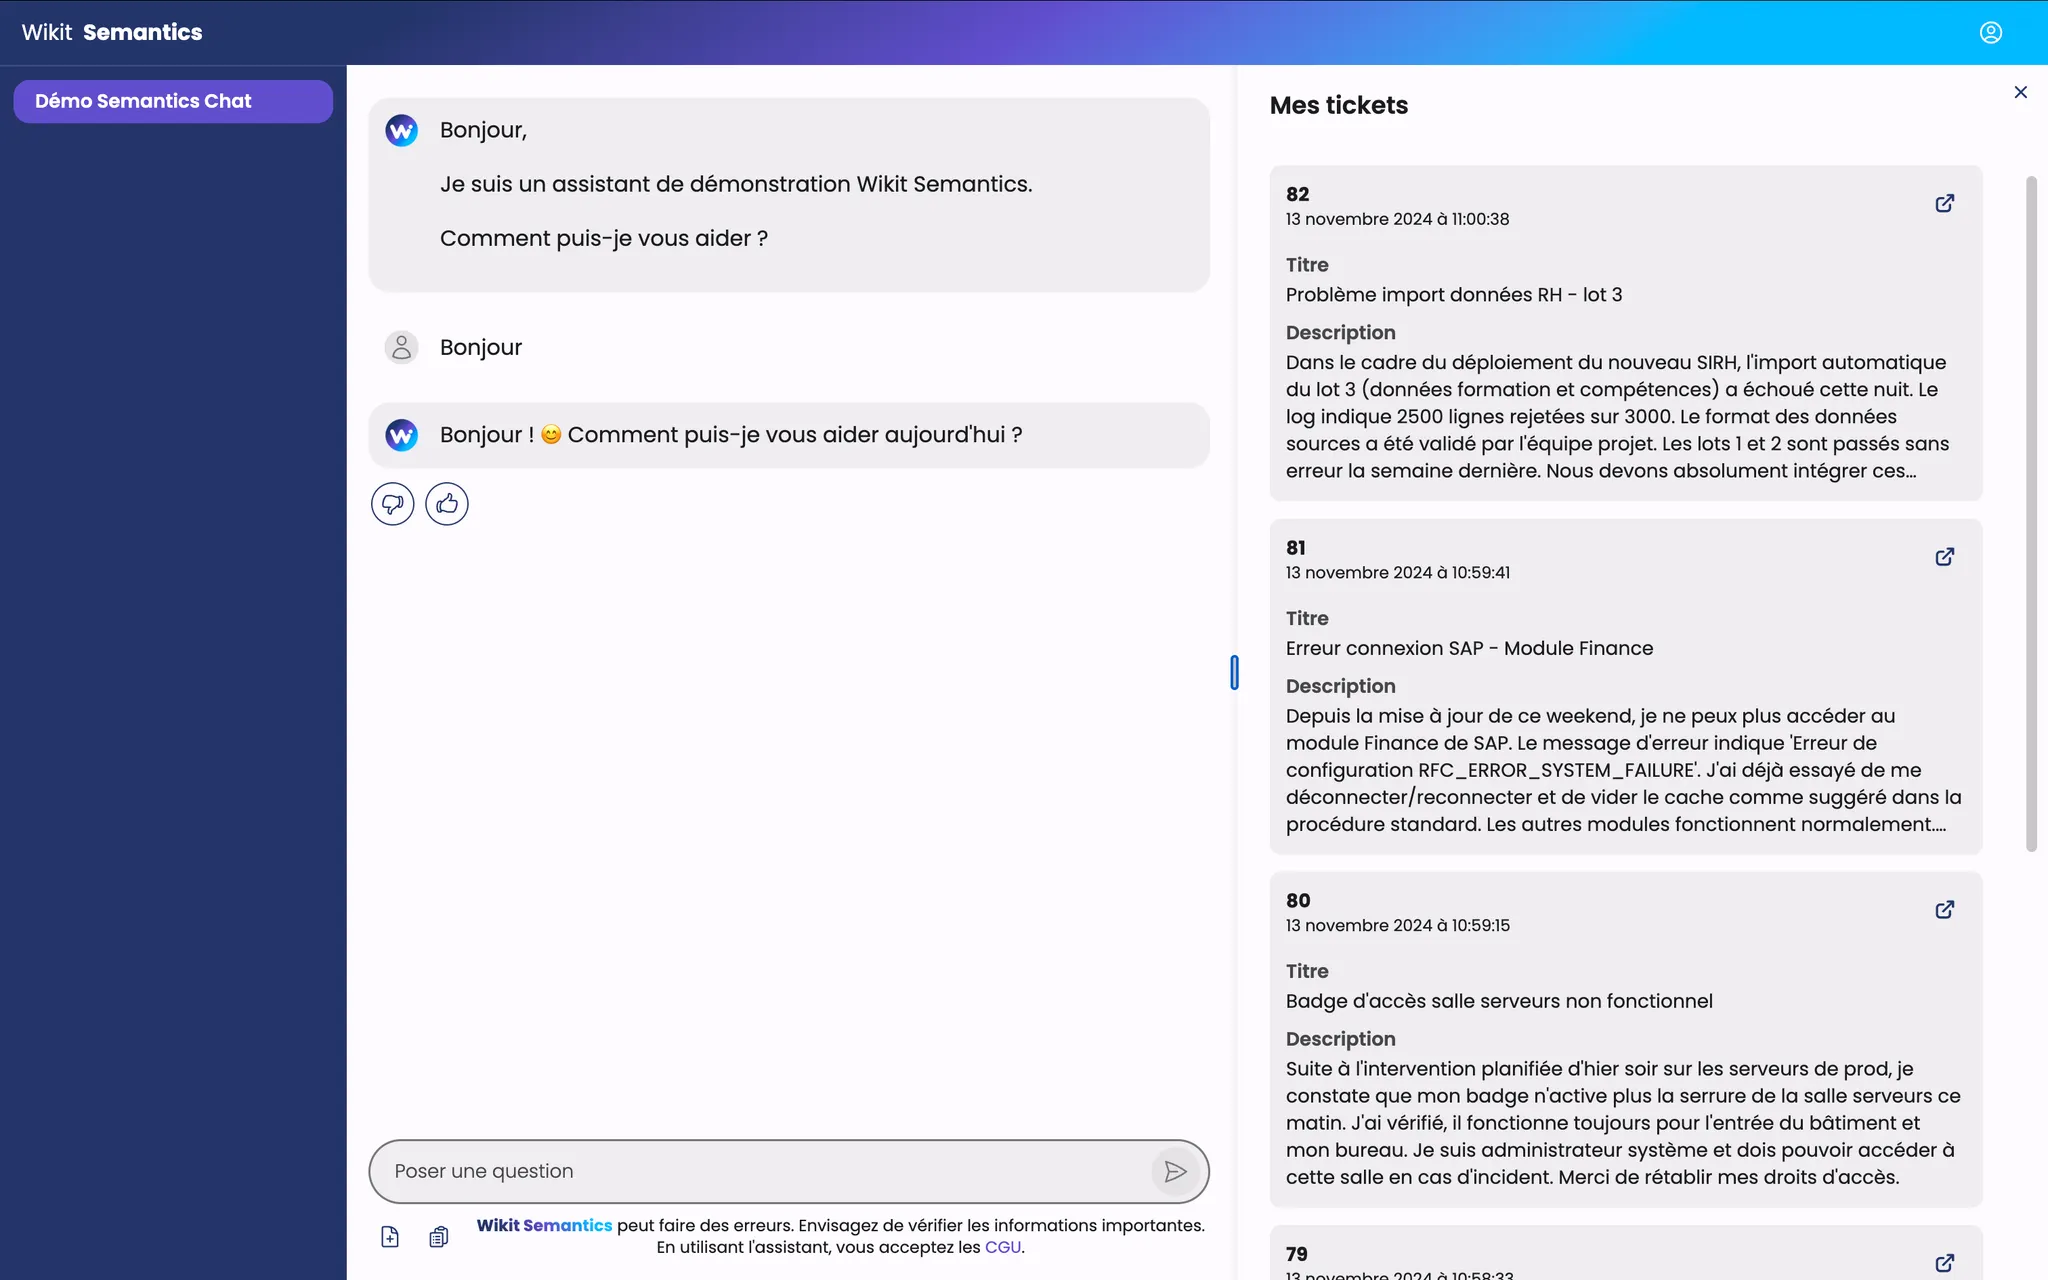Give thumbs down feedback on the assistant reply
This screenshot has width=2048, height=1280.
[392, 503]
